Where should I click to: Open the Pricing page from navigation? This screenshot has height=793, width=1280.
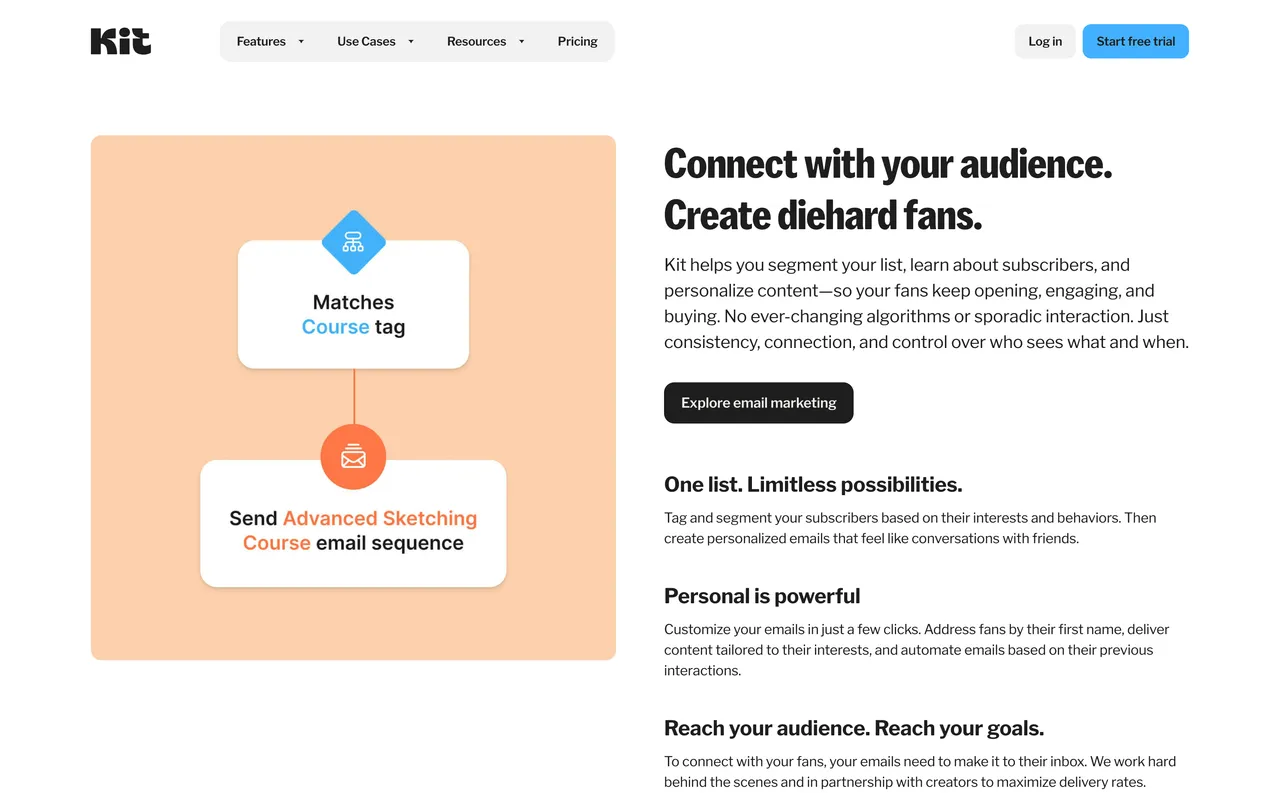coord(577,42)
